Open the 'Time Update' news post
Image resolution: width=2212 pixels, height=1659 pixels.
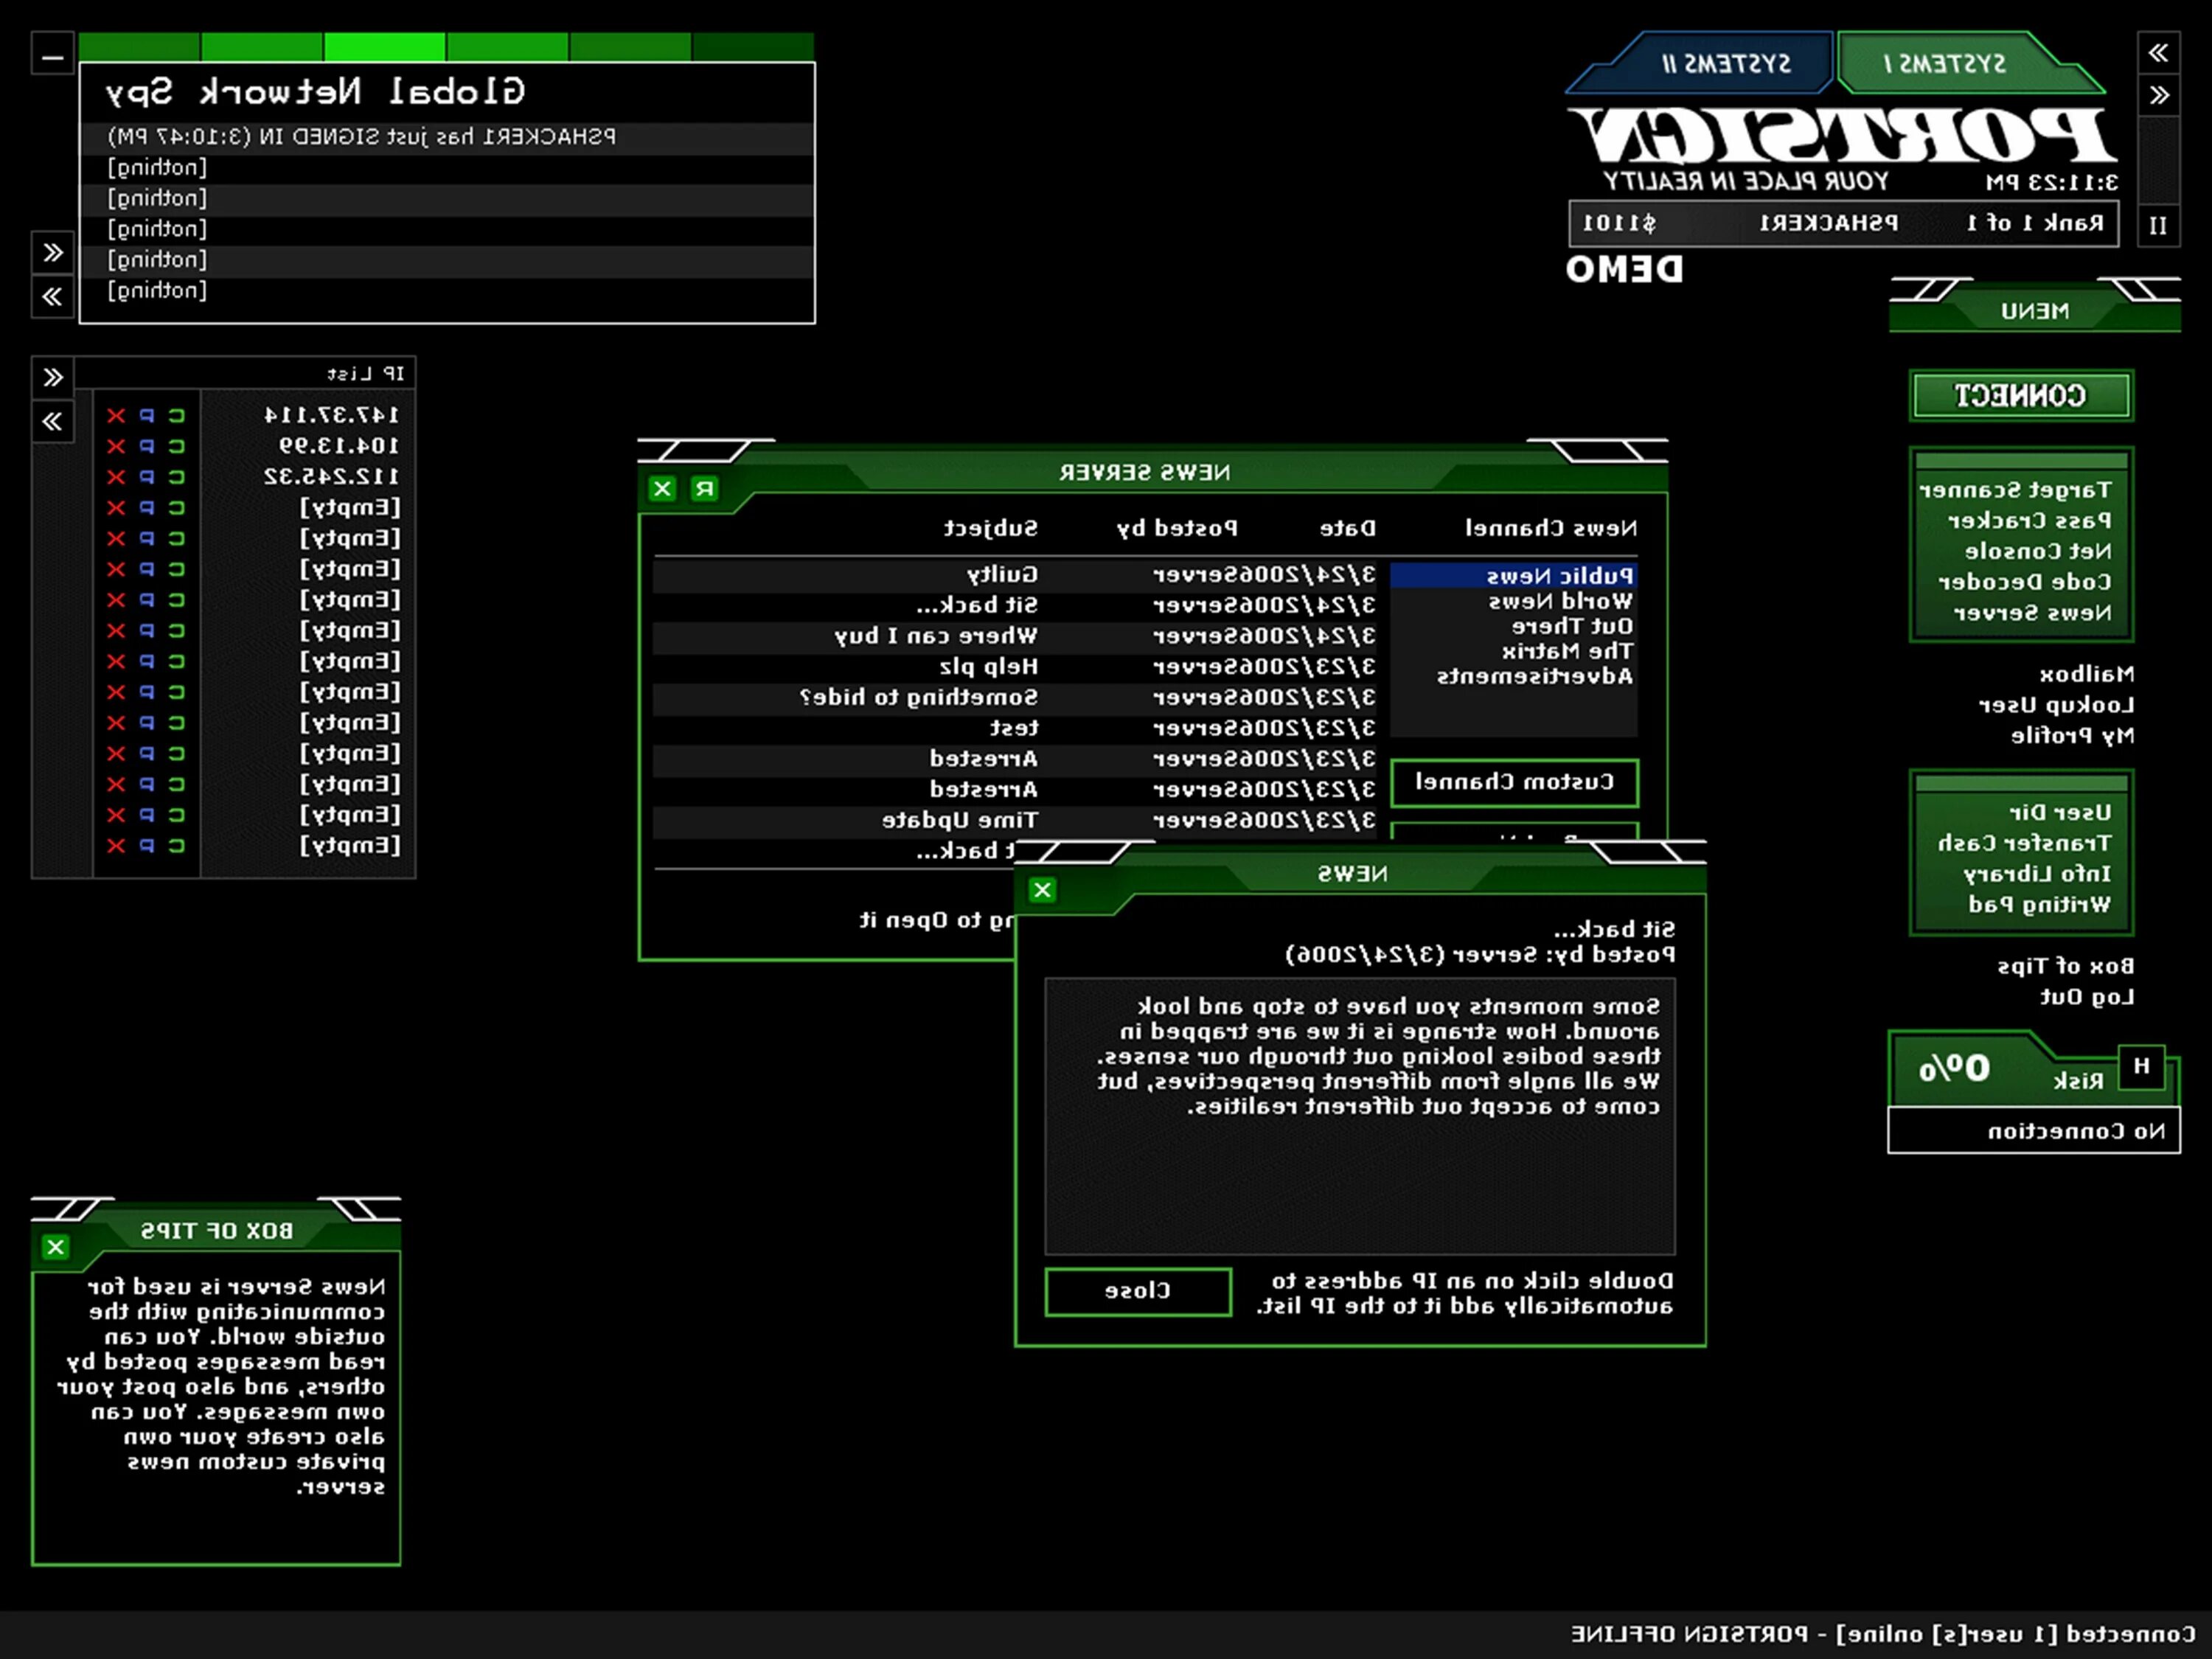click(1014, 821)
